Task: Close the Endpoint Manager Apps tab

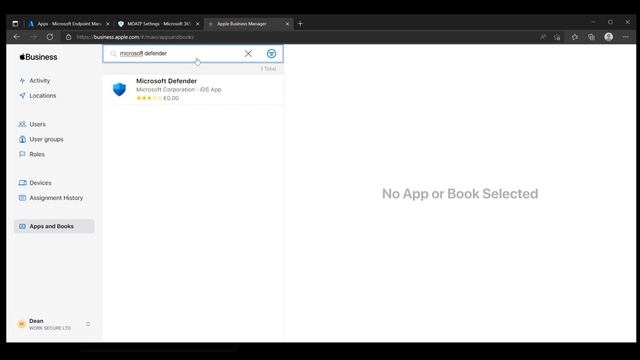Action: click(108, 24)
